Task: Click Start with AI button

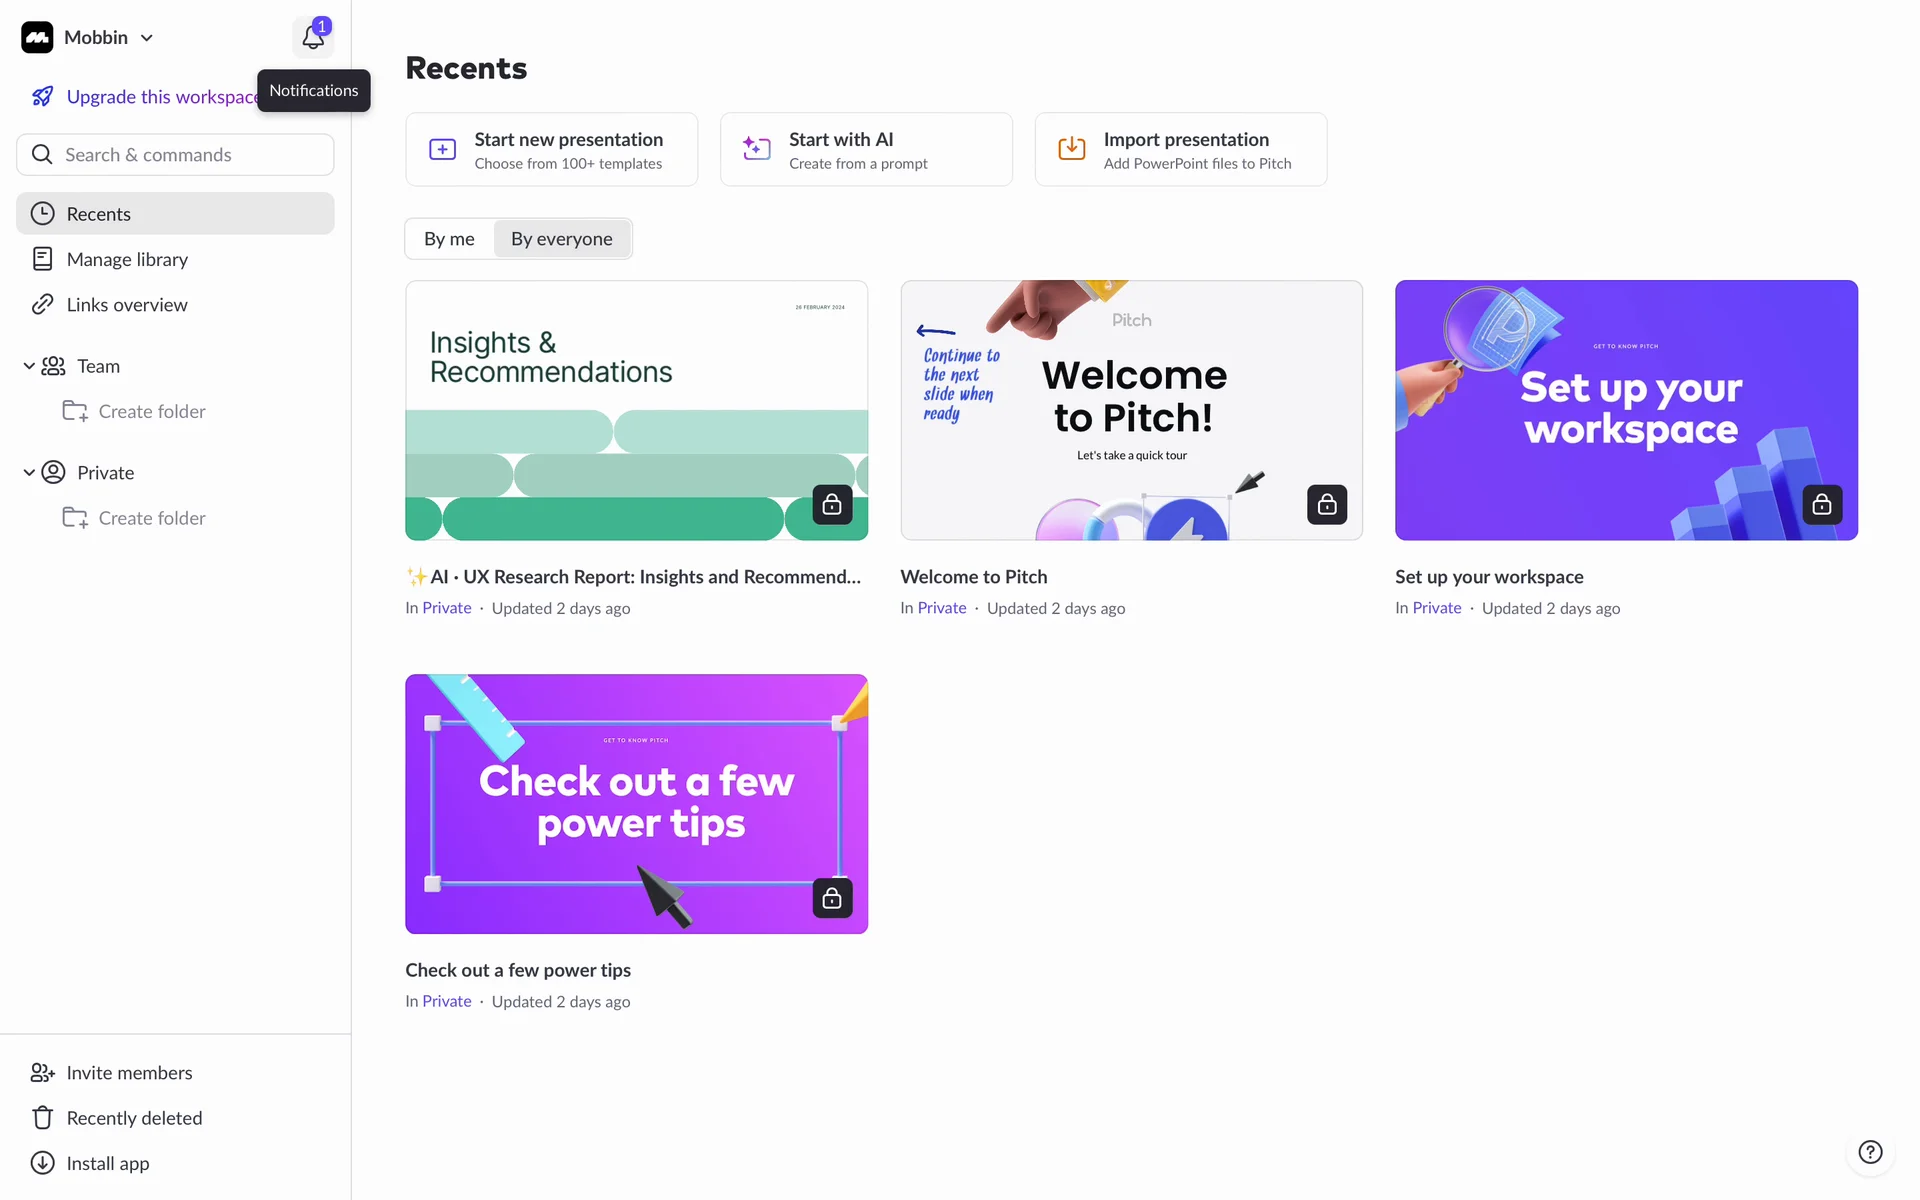Action: [865, 150]
